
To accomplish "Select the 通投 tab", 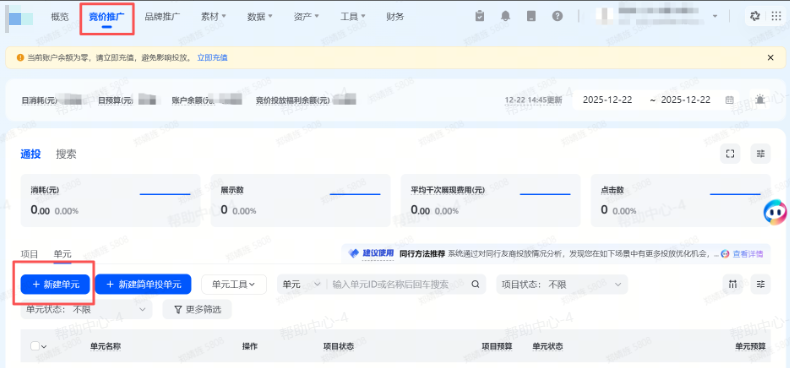I will coord(30,154).
